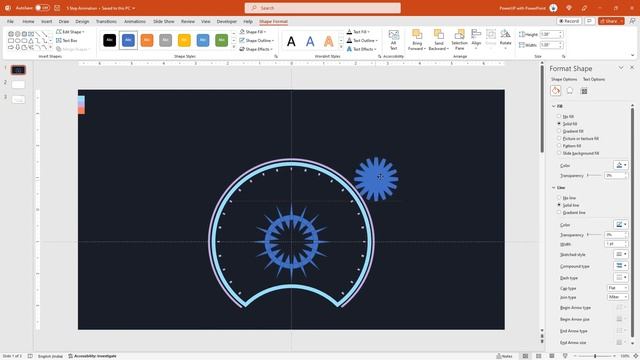
Task: Click Accessibility: Investigate in status bar
Action: click(92, 356)
